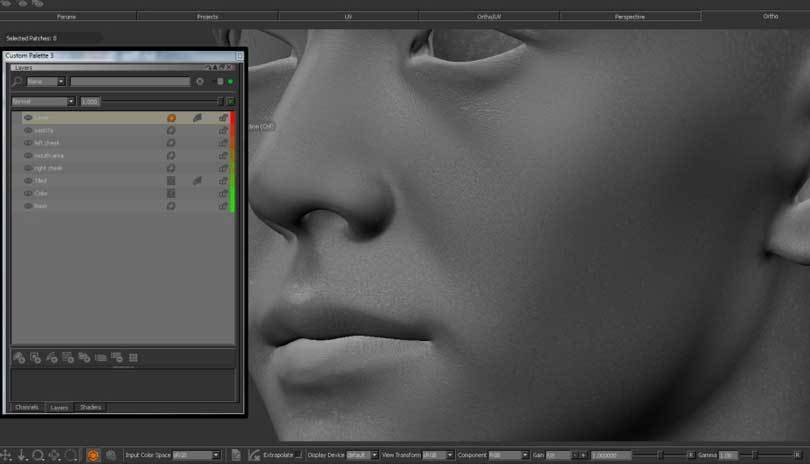Click the orange paint-target icon on highlighted layer
The width and height of the screenshot is (810, 464).
[171, 118]
